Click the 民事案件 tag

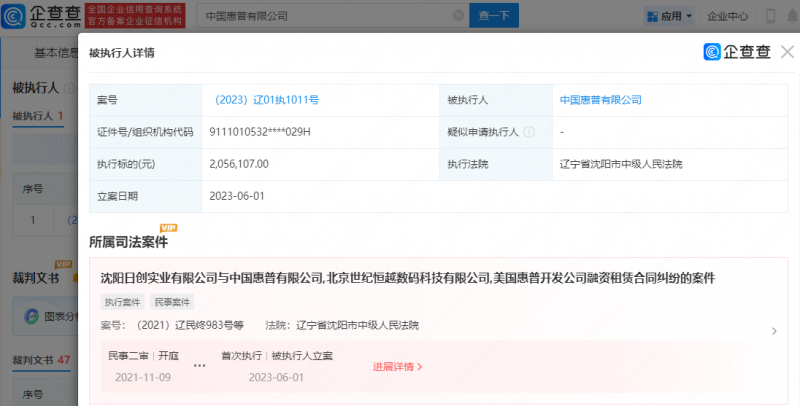point(172,302)
